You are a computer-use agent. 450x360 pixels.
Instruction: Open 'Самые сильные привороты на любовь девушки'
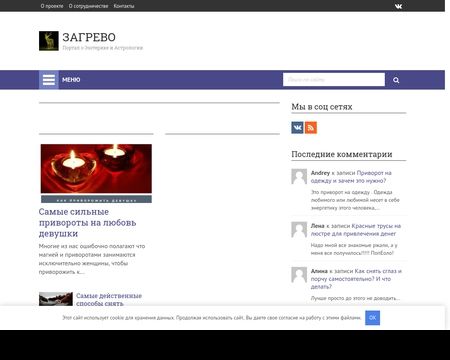(87, 223)
